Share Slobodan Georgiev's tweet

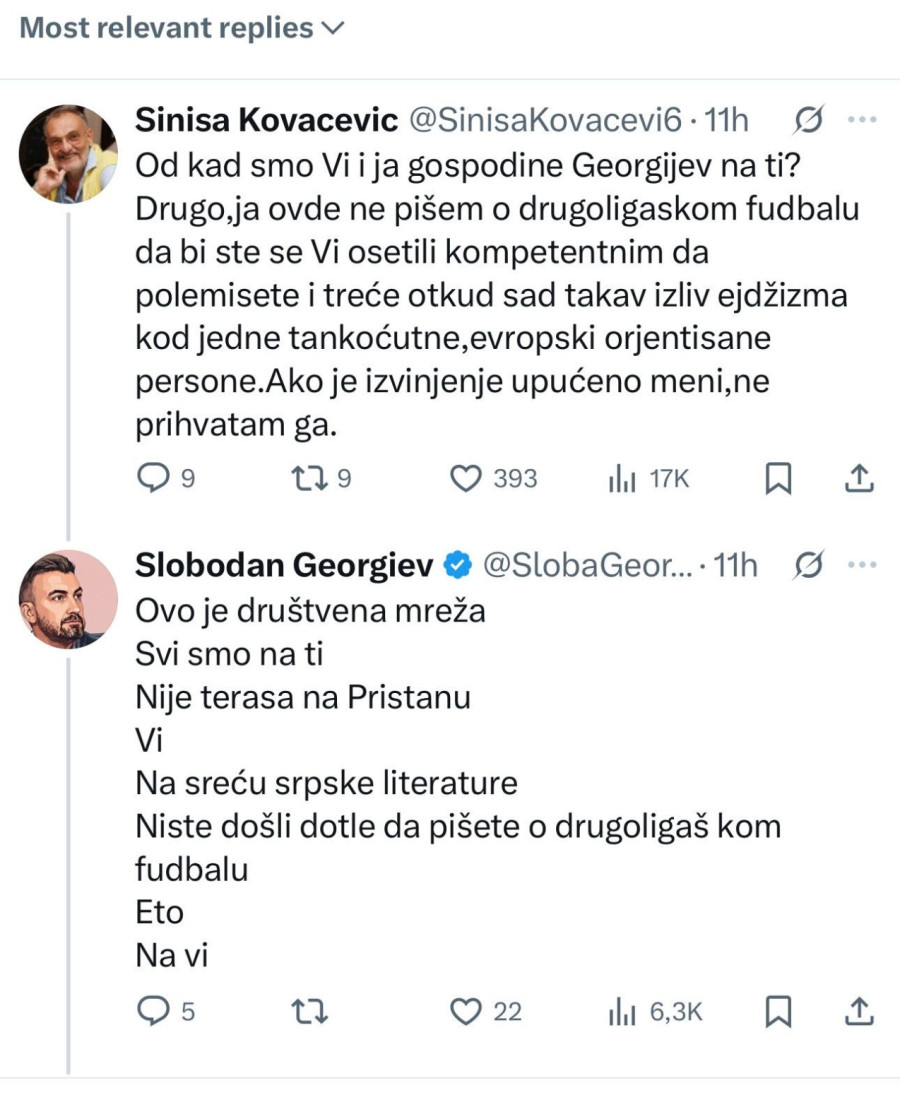point(859,1012)
